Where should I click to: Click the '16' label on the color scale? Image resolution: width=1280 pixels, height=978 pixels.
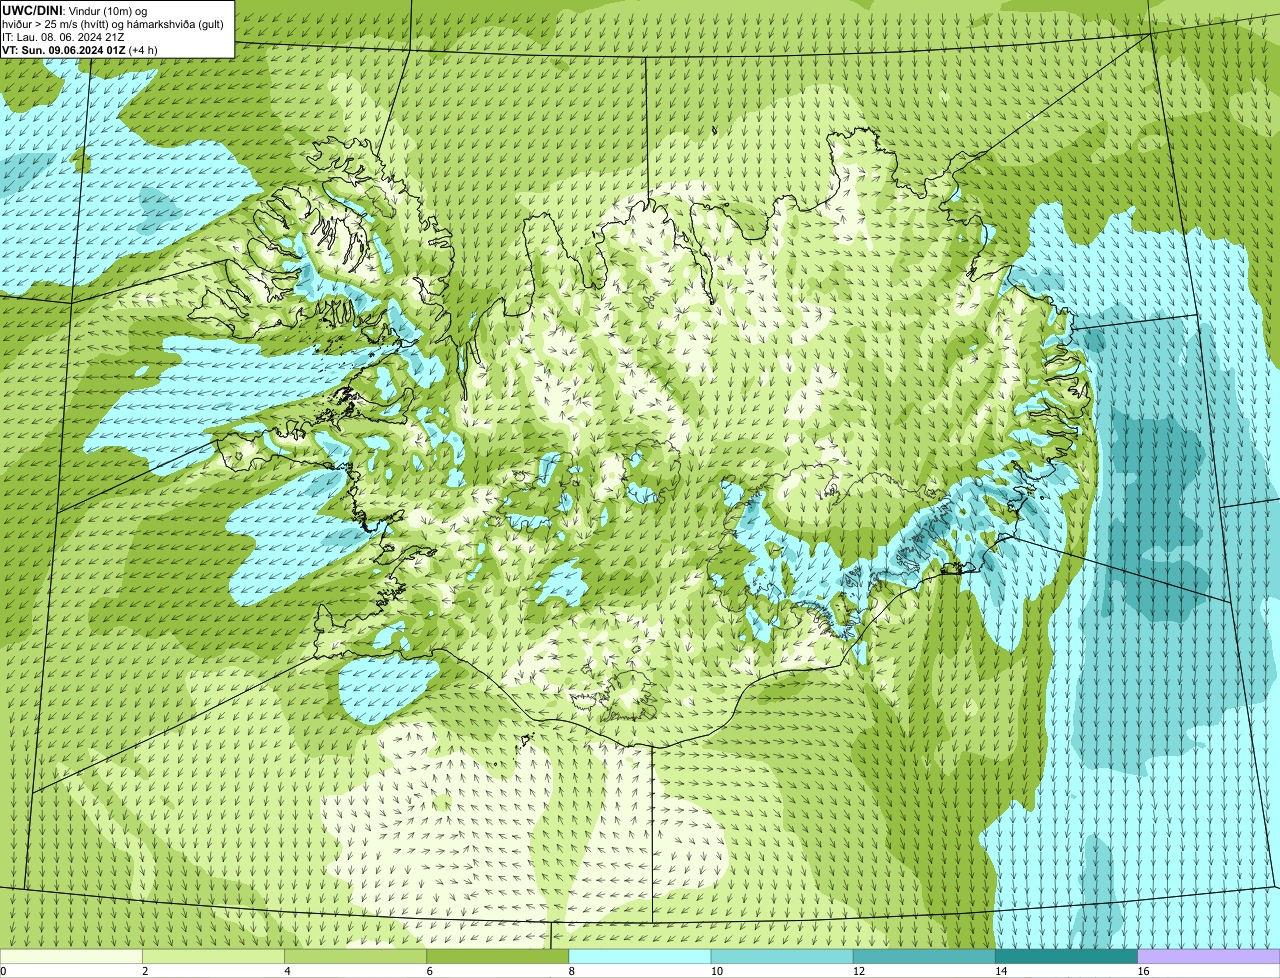[x=1143, y=971]
